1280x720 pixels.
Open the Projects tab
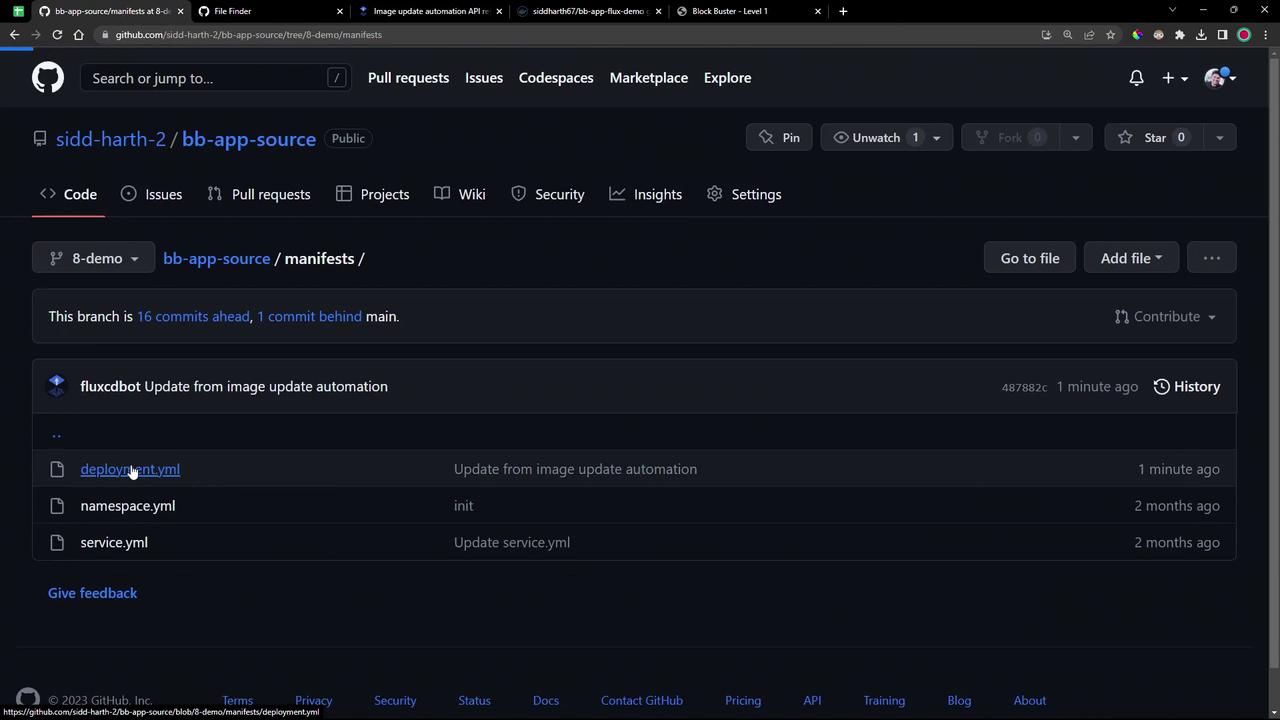[x=373, y=194]
